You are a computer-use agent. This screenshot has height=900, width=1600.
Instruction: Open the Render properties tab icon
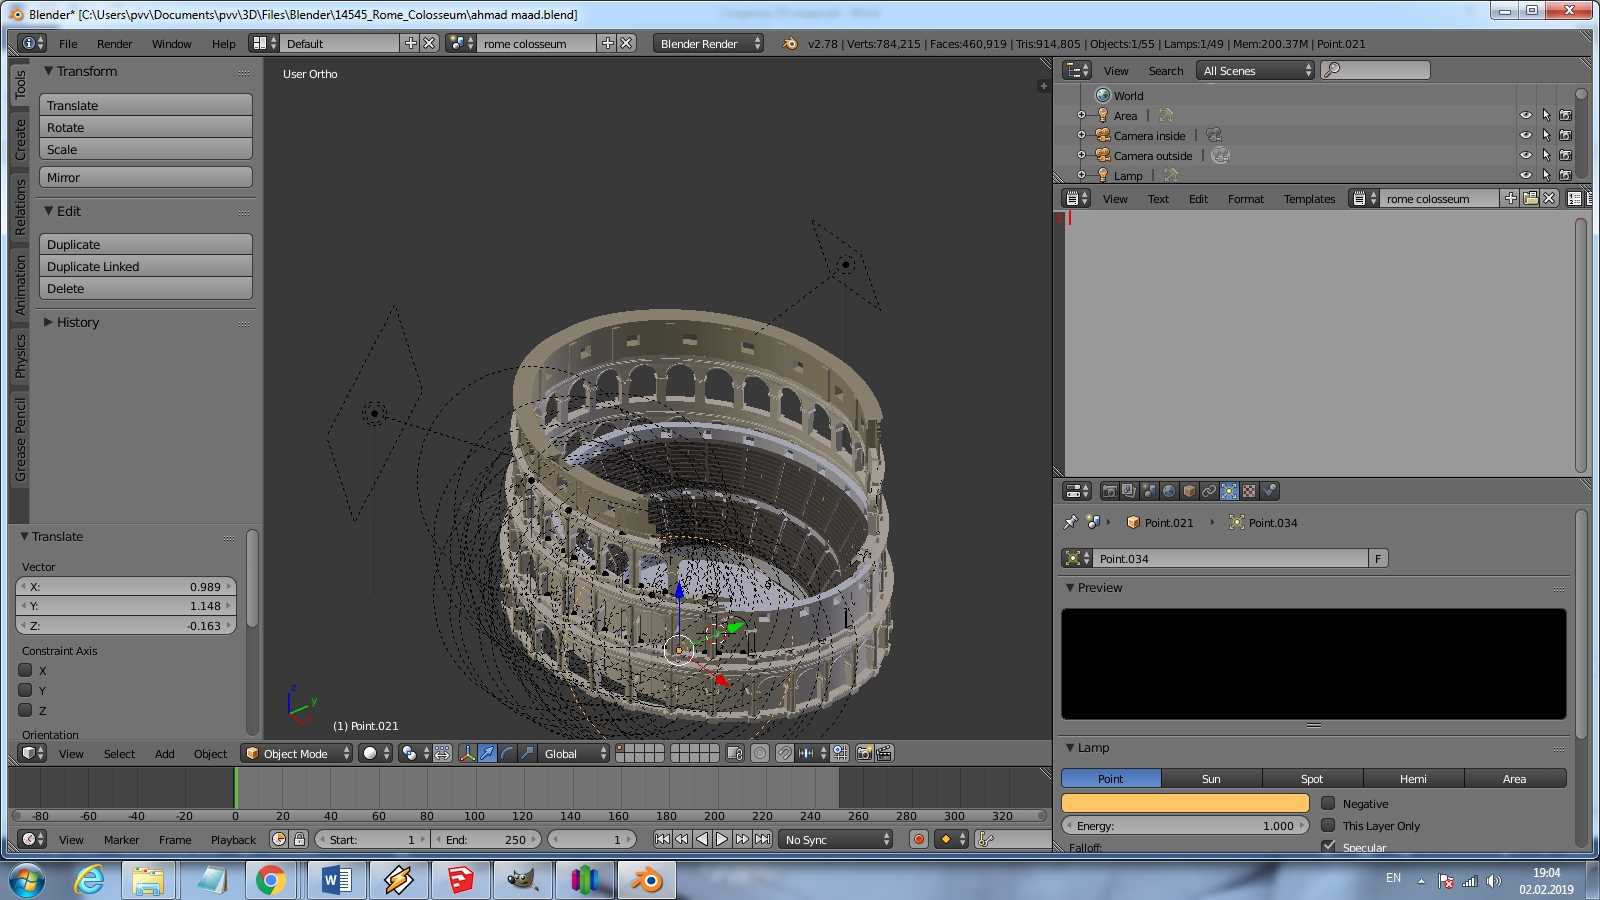pyautogui.click(x=1109, y=491)
